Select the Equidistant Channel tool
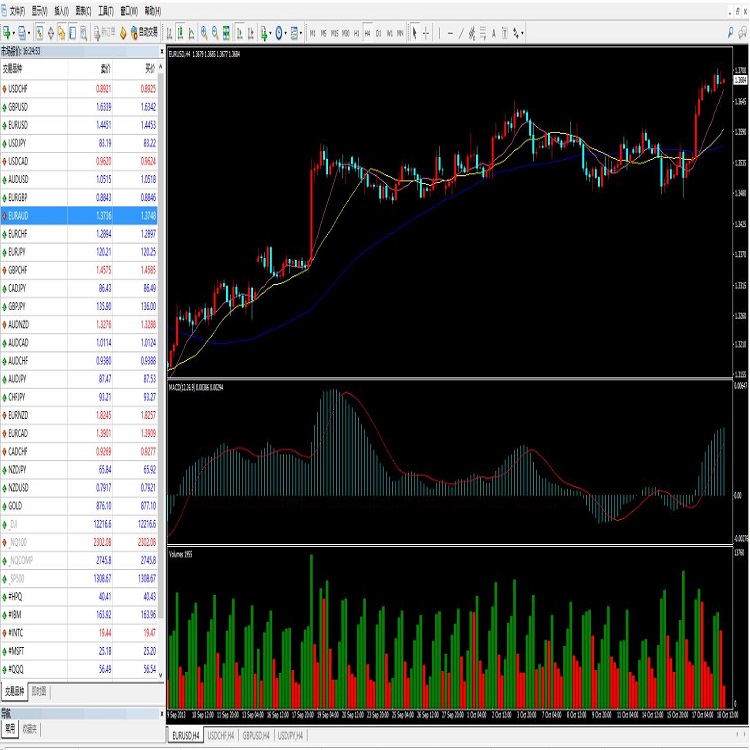This screenshot has height=750, width=750. 472,33
